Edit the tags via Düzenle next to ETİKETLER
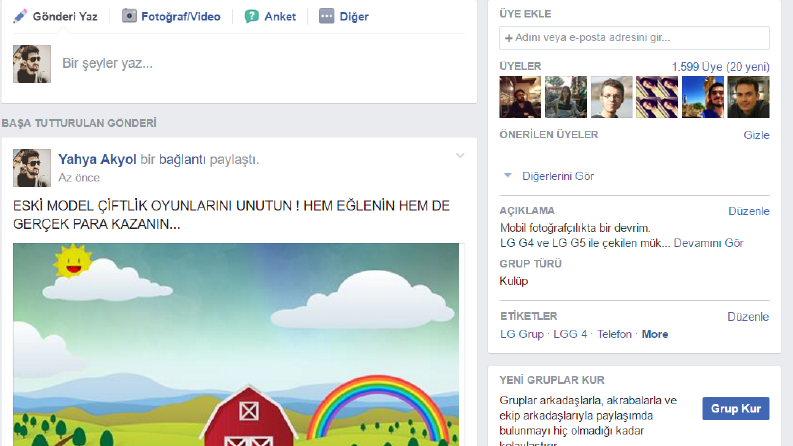Screen dimensions: 793x446 tap(748, 317)
